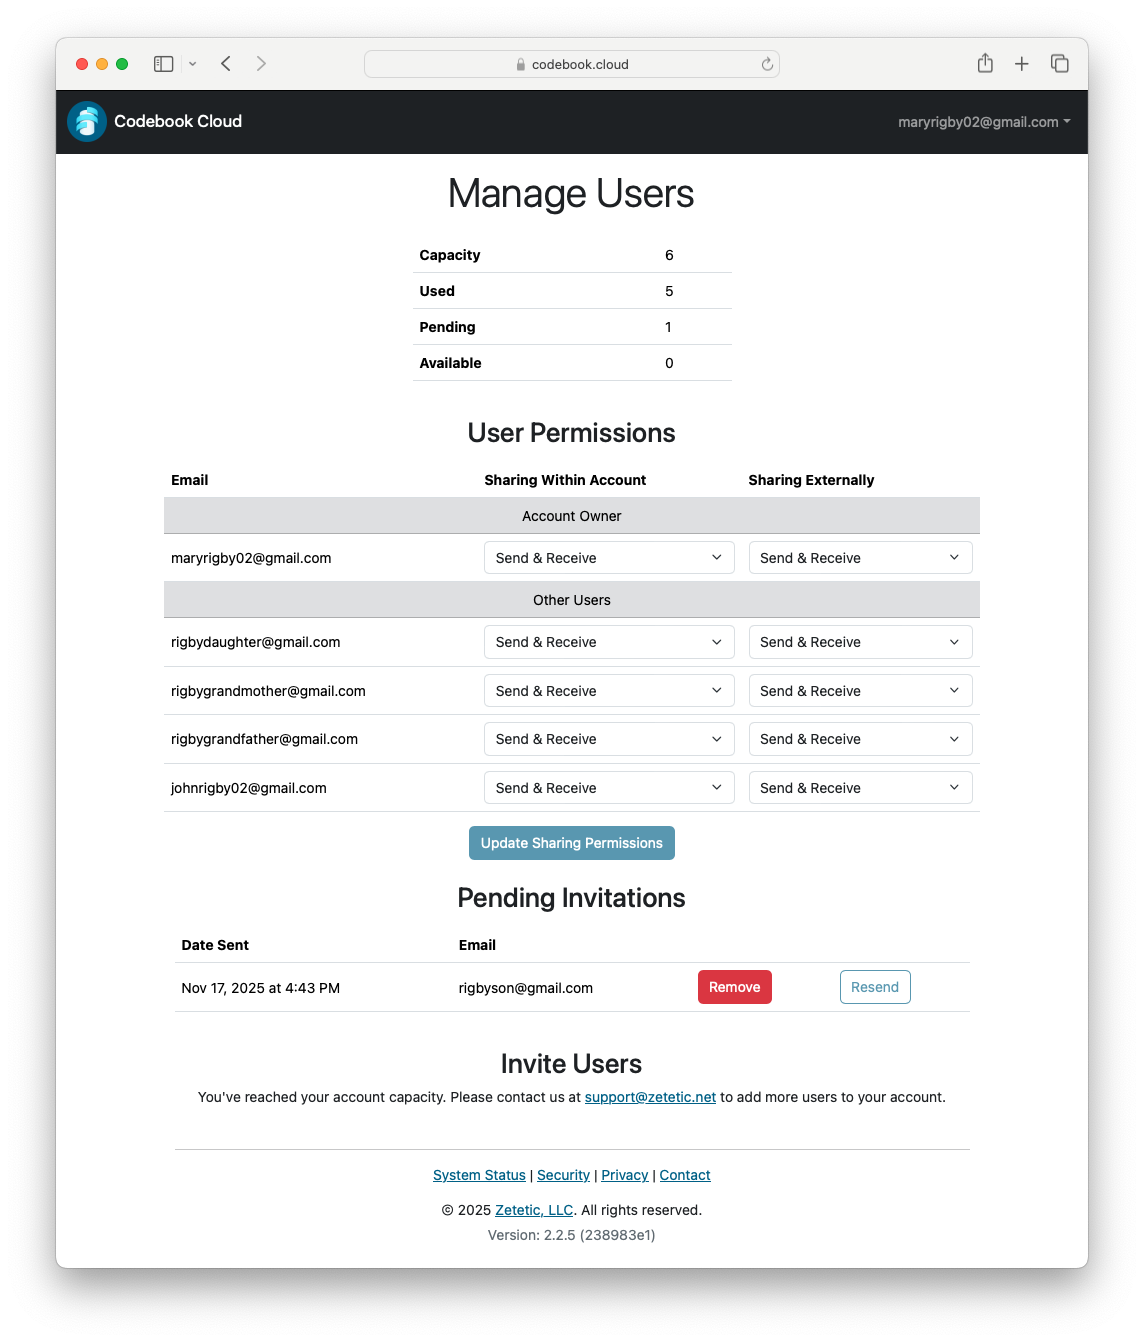Open the Account Owner Sharing Externally dropdown
The height and width of the screenshot is (1342, 1144).
click(x=860, y=557)
